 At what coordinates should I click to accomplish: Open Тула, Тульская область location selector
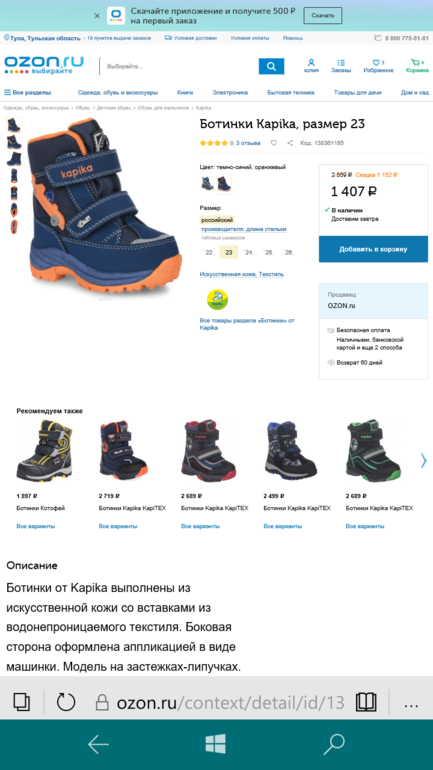42,38
